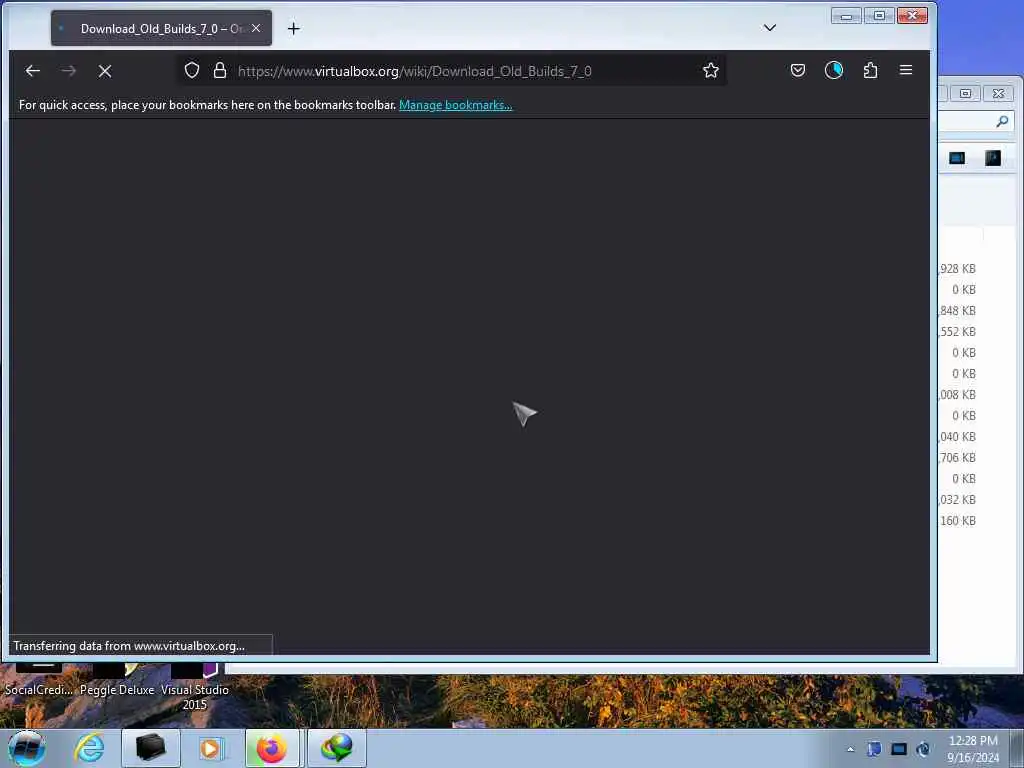Click the 032 KB size in Explorer
This screenshot has height=768, width=1024.
pyautogui.click(x=957, y=500)
